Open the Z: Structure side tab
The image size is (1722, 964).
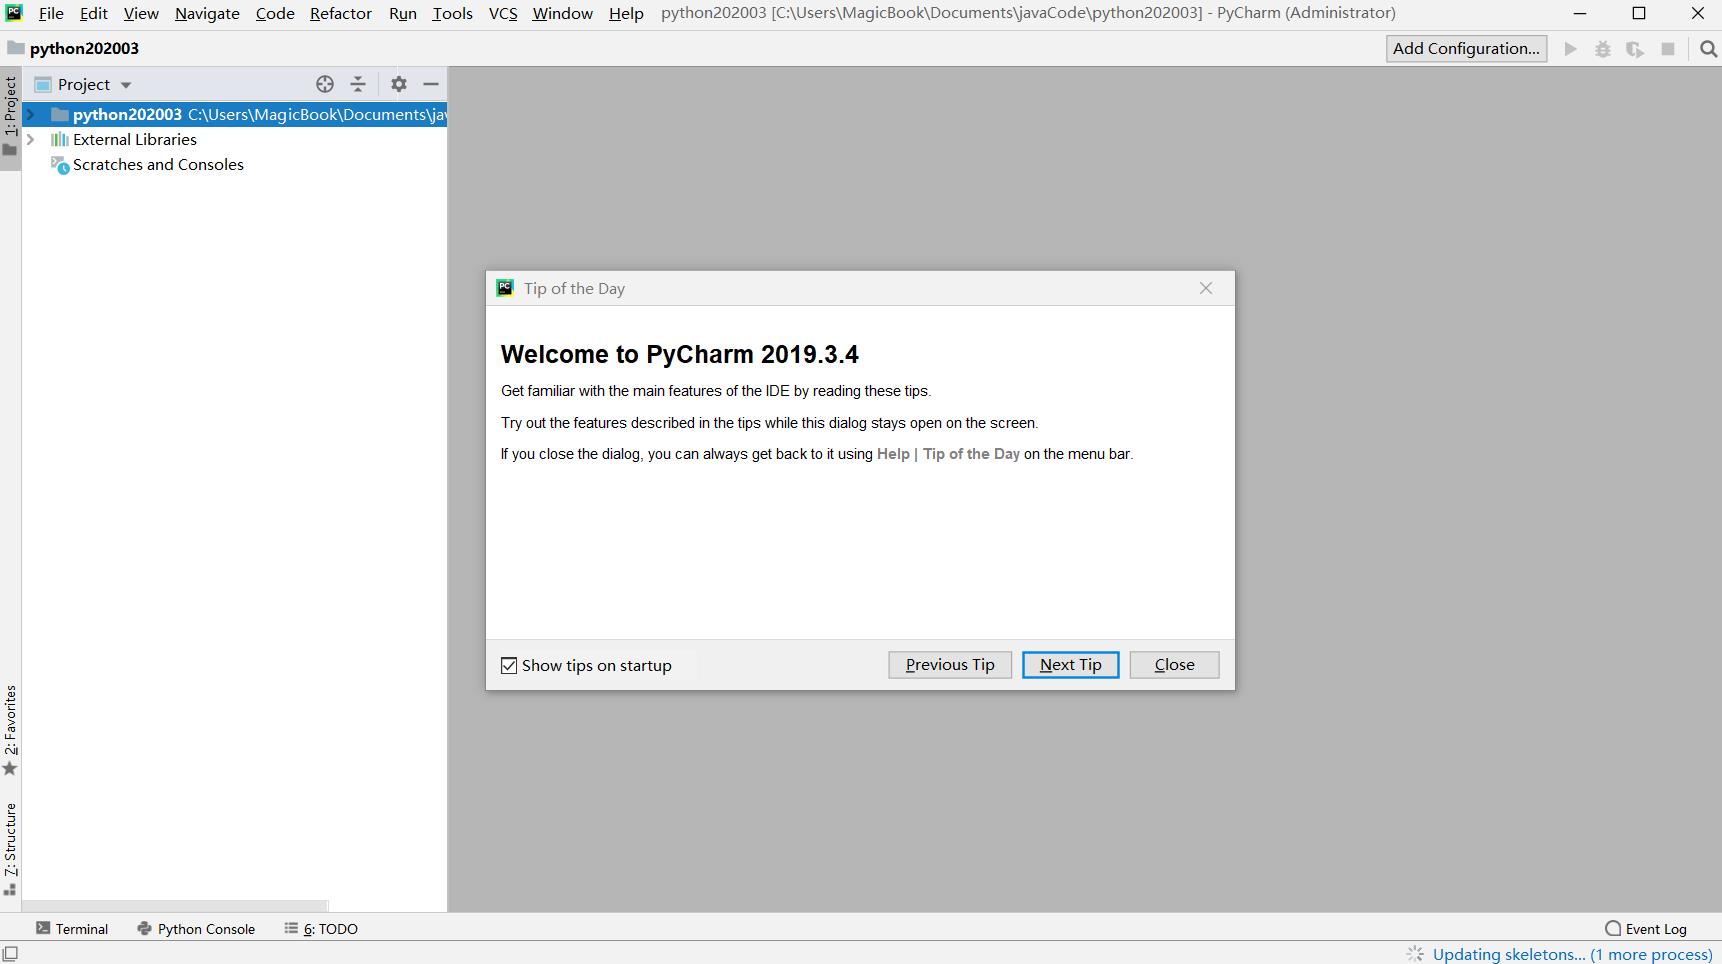click(x=10, y=849)
